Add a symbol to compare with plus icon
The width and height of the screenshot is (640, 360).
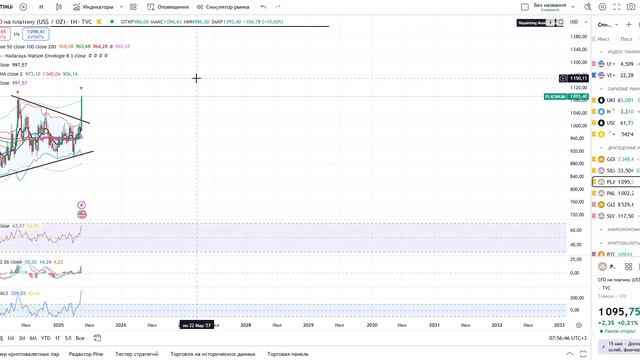(23, 7)
